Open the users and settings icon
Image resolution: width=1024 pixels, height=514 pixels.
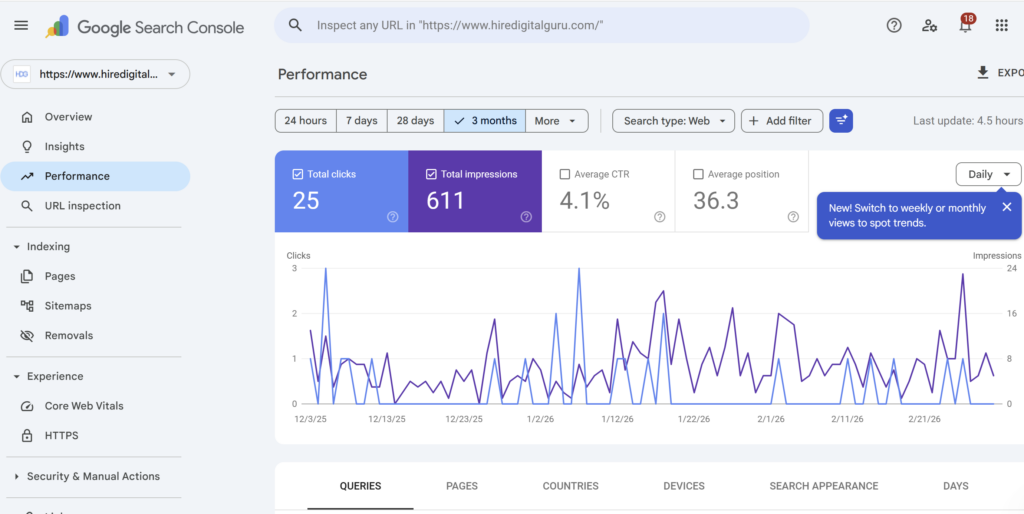pos(930,26)
